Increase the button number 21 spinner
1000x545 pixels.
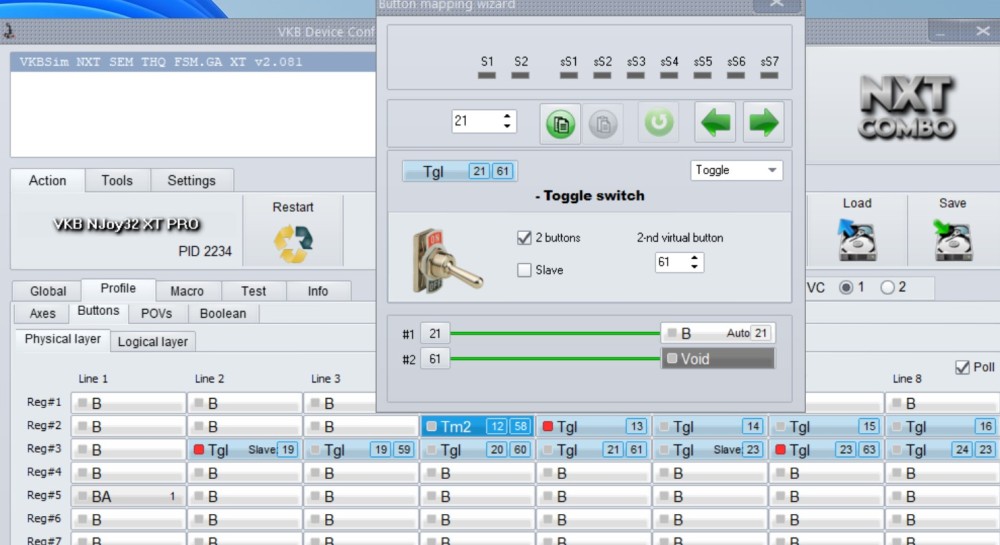pyautogui.click(x=507, y=116)
